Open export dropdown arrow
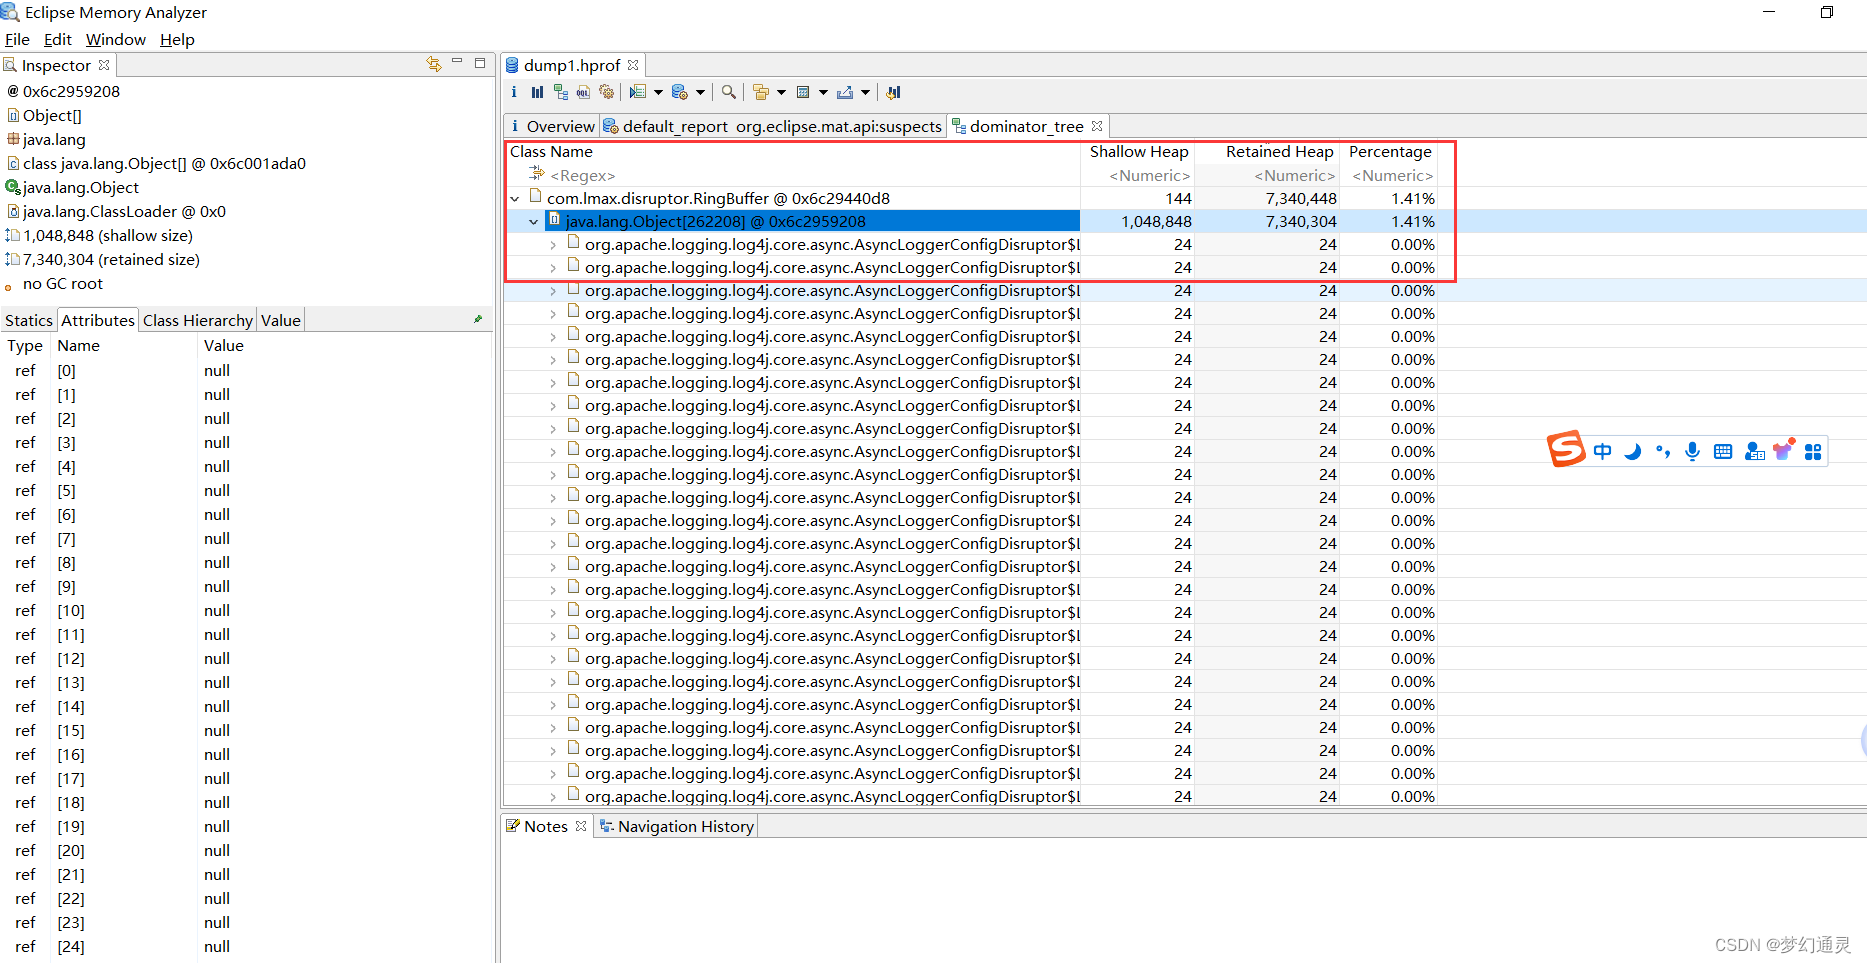Viewport: 1867px width, 963px height. 865,92
